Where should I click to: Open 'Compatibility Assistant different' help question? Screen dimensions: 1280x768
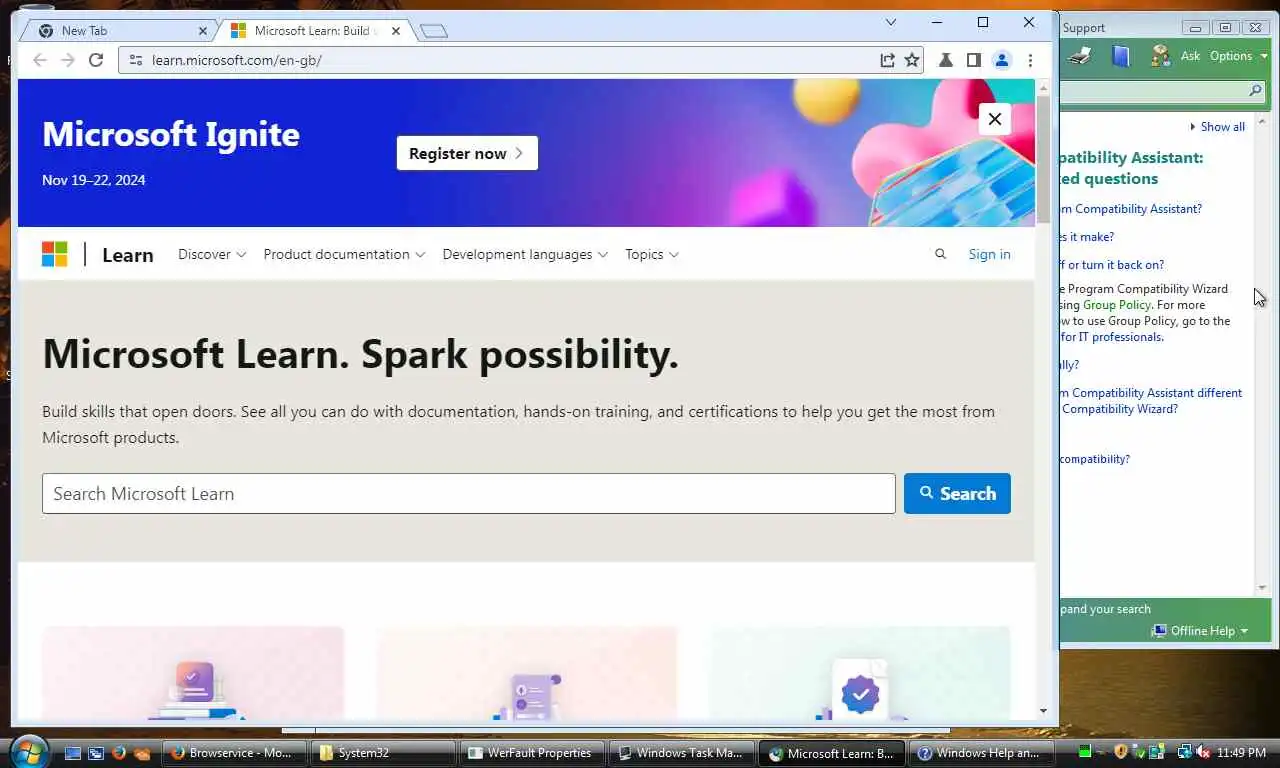(x=1151, y=401)
